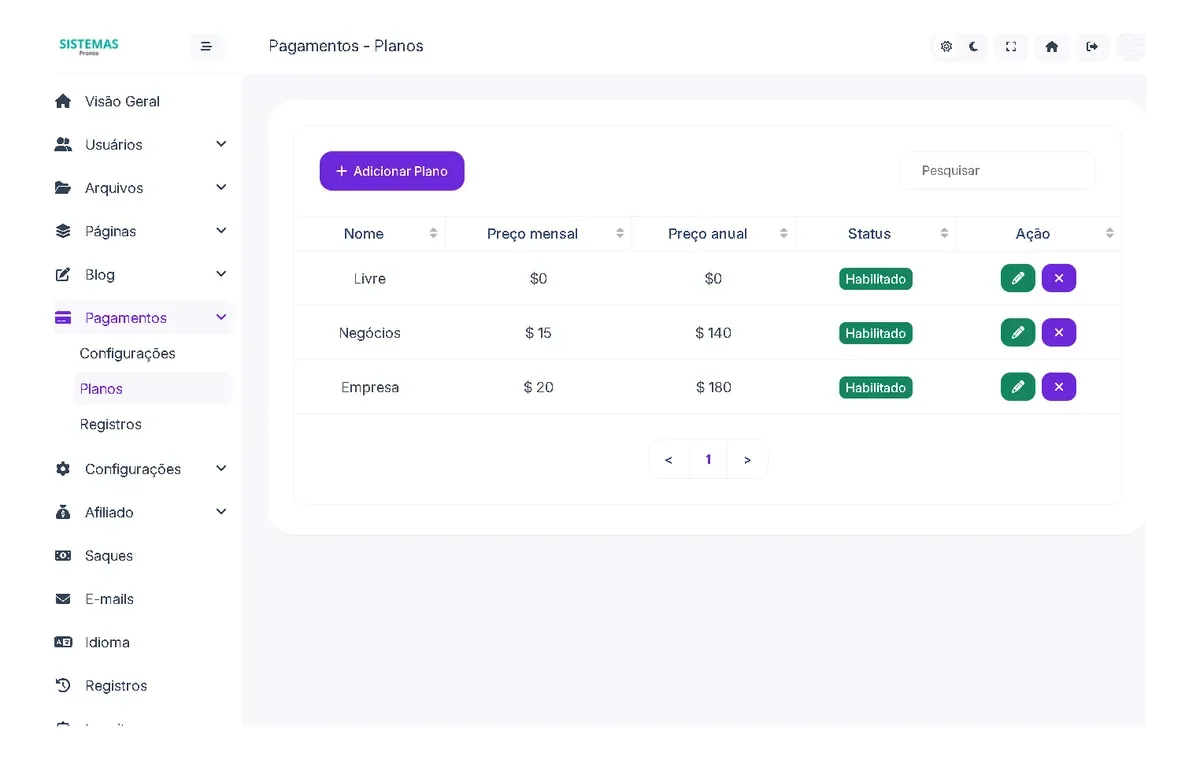Open Saques from the sidebar
Viewport: 1200px width, 760px height.
point(108,556)
